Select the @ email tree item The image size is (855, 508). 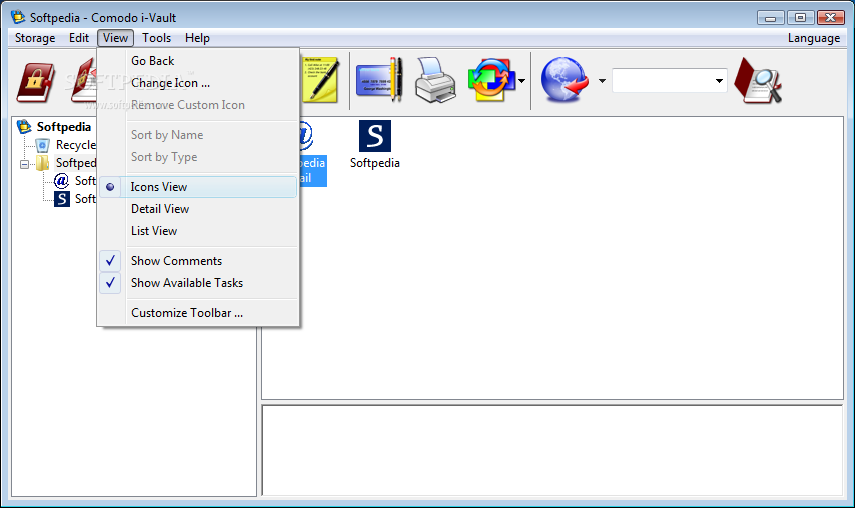coord(75,181)
